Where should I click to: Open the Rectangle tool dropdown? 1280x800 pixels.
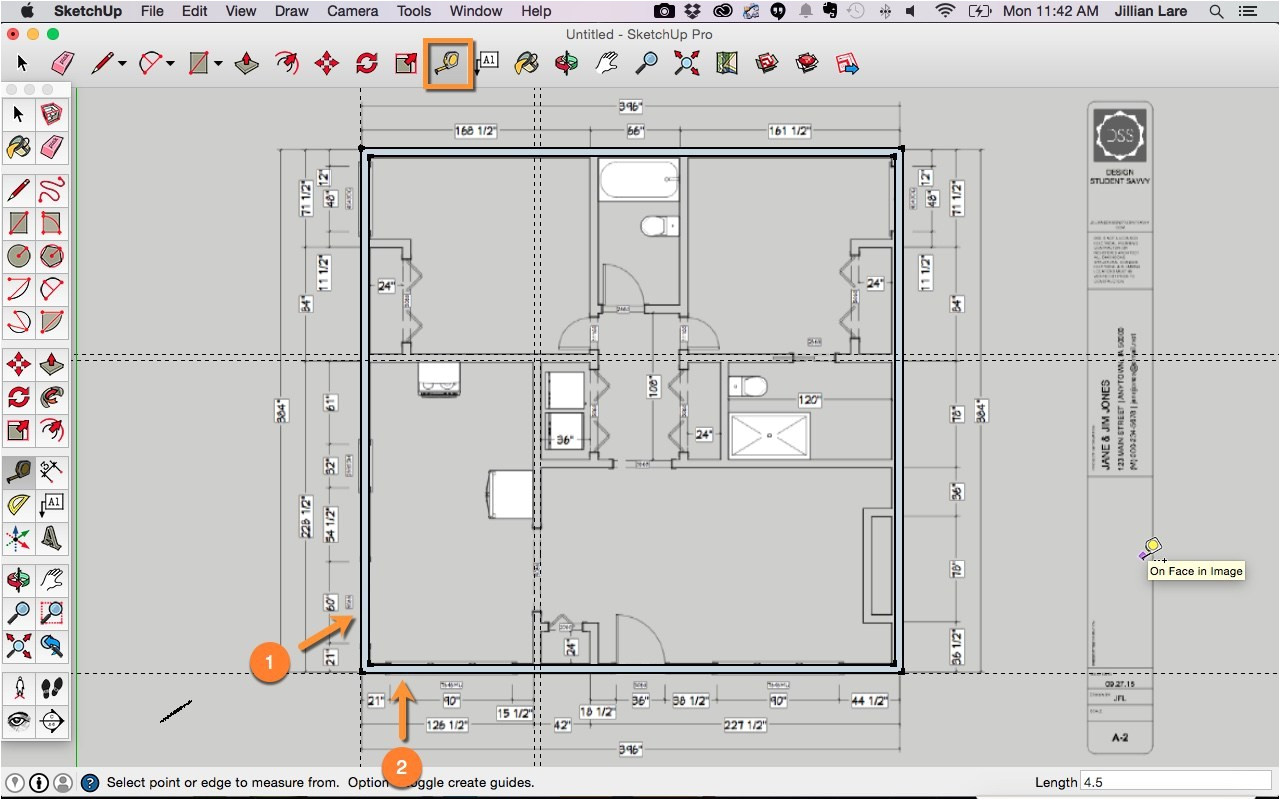point(217,62)
